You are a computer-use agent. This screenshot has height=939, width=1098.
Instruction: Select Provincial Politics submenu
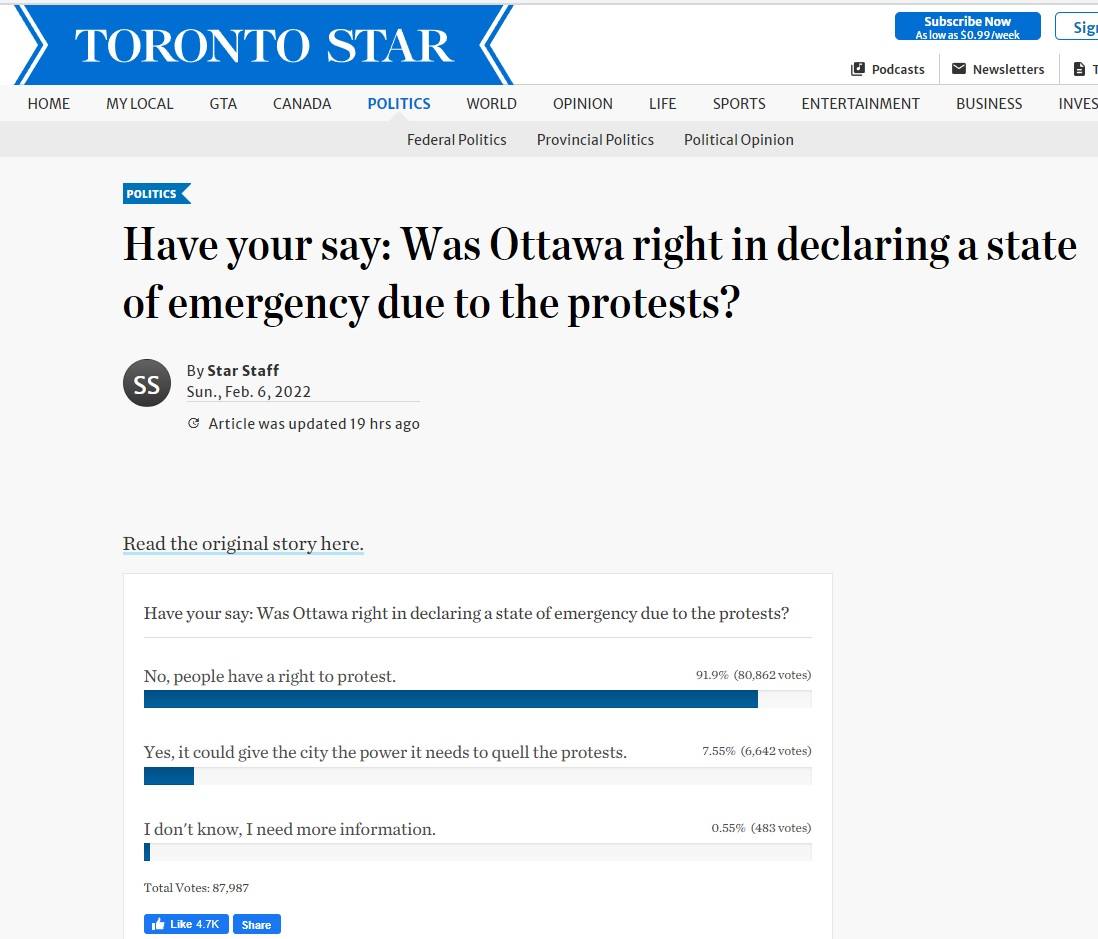[x=595, y=140]
